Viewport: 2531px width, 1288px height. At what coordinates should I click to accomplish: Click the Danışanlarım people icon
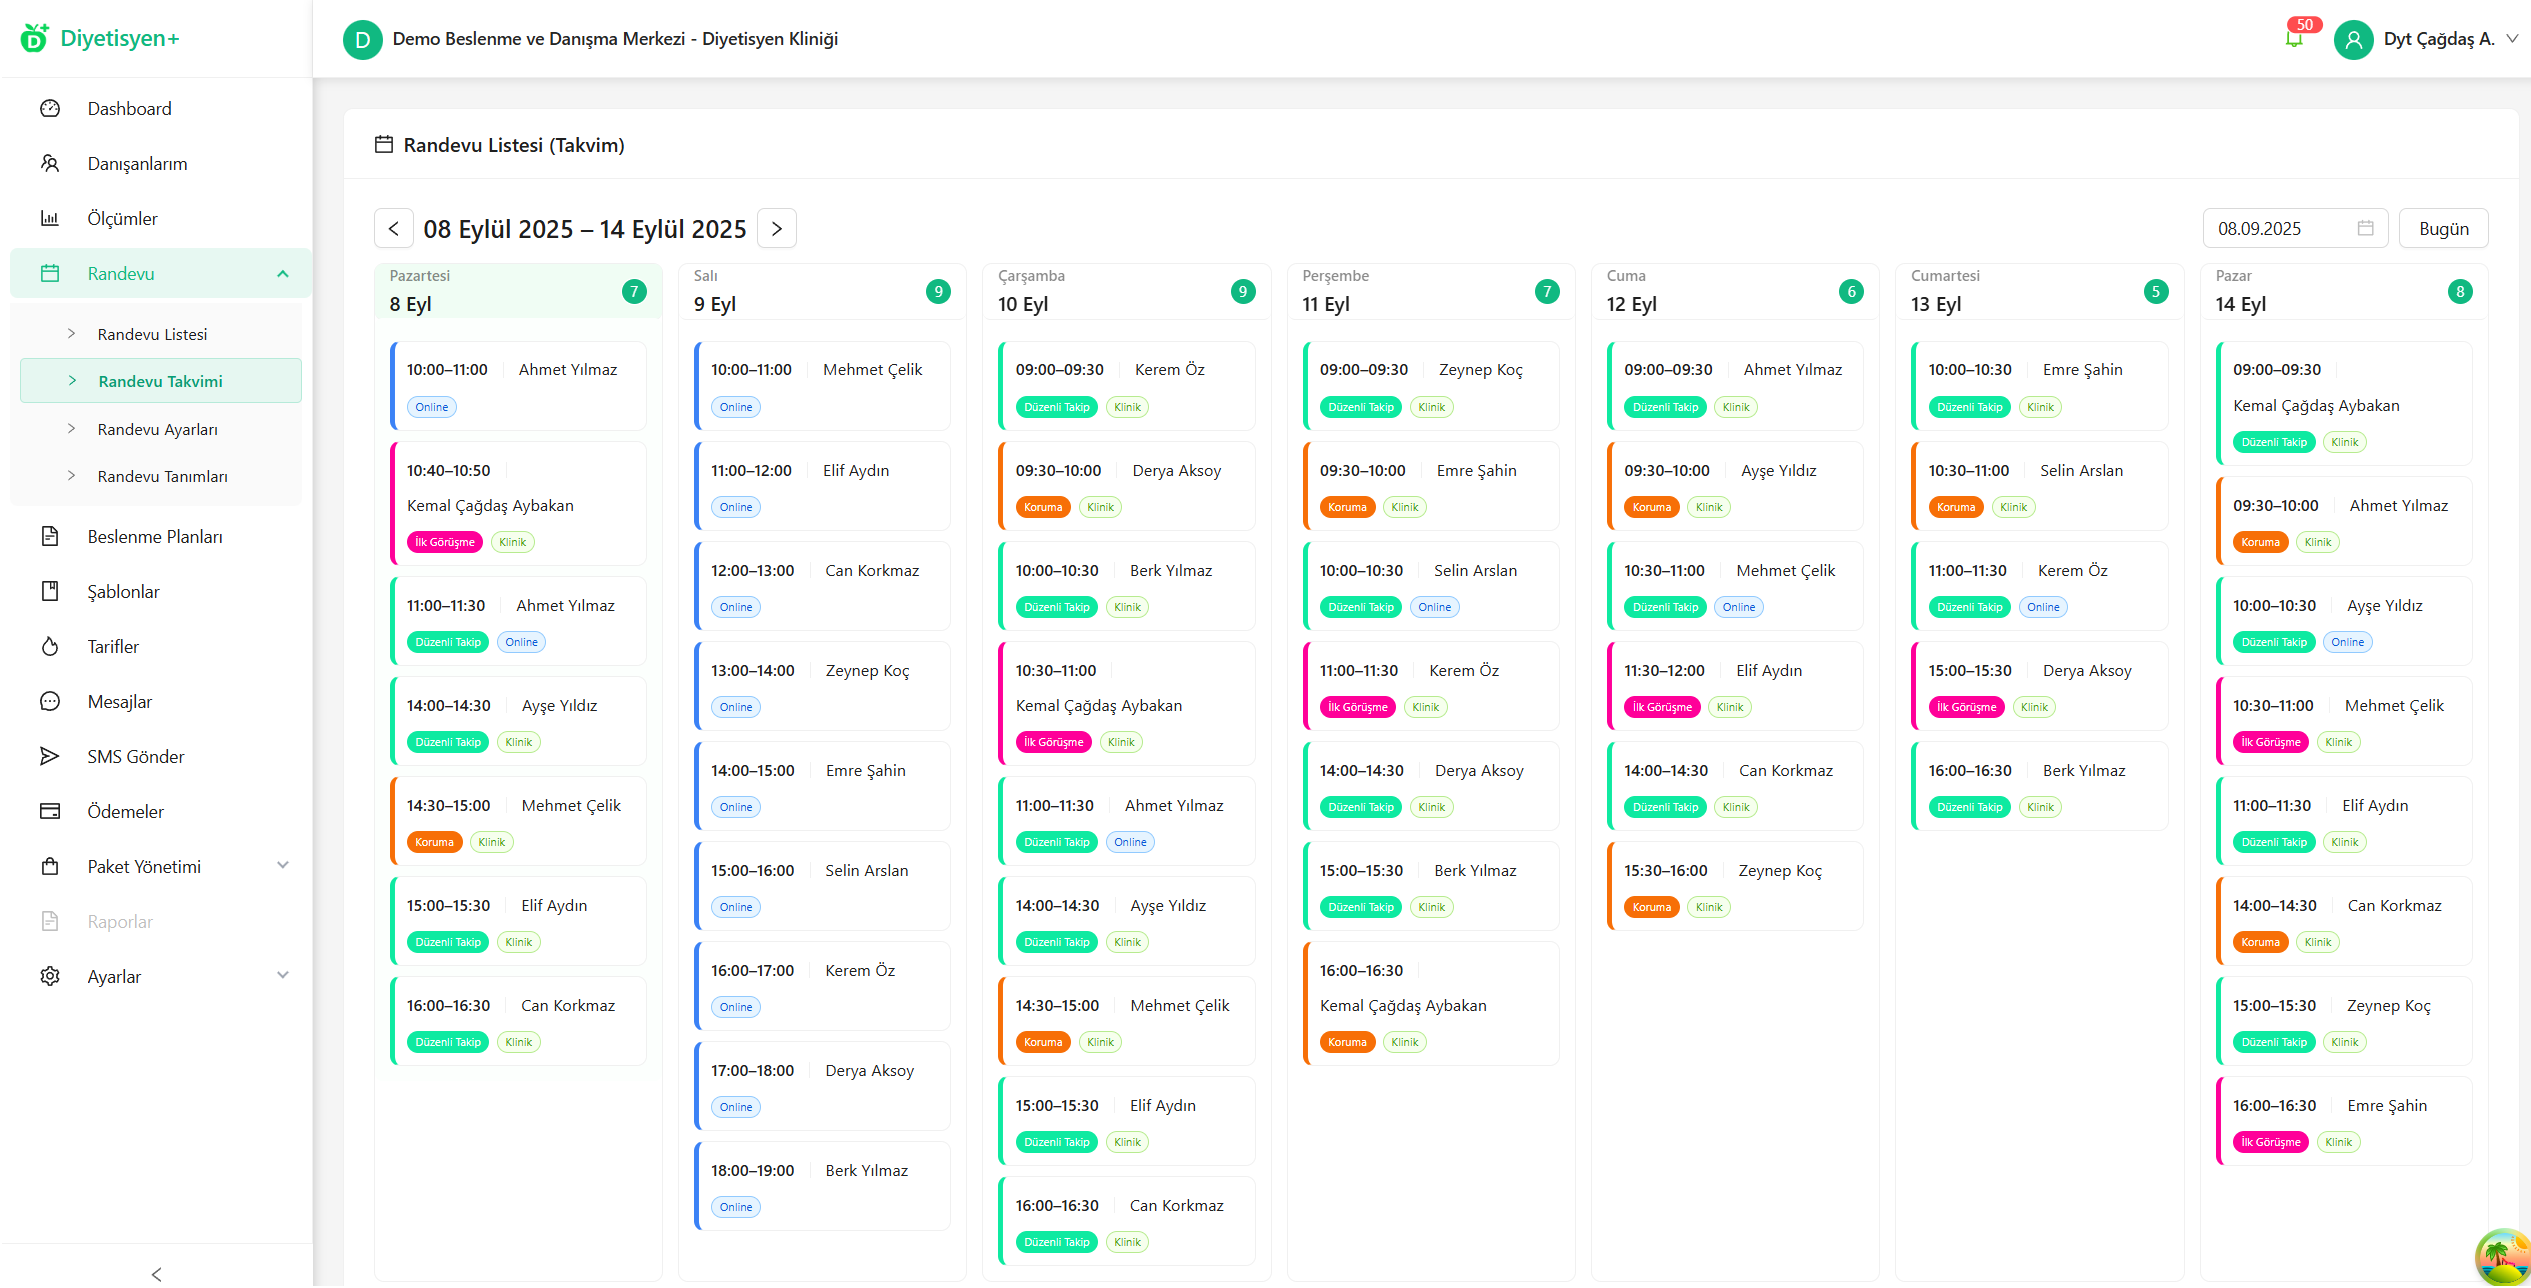click(50, 163)
